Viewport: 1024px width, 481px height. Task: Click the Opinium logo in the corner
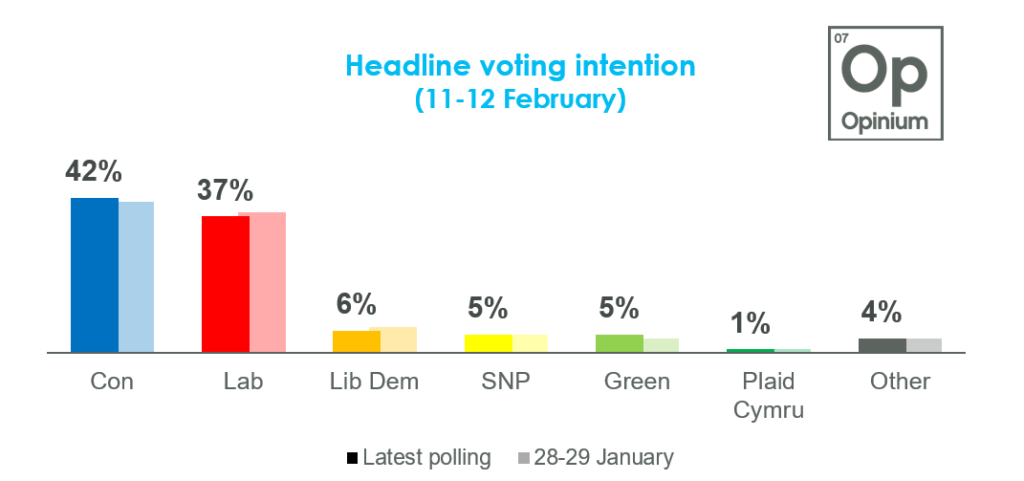[885, 83]
